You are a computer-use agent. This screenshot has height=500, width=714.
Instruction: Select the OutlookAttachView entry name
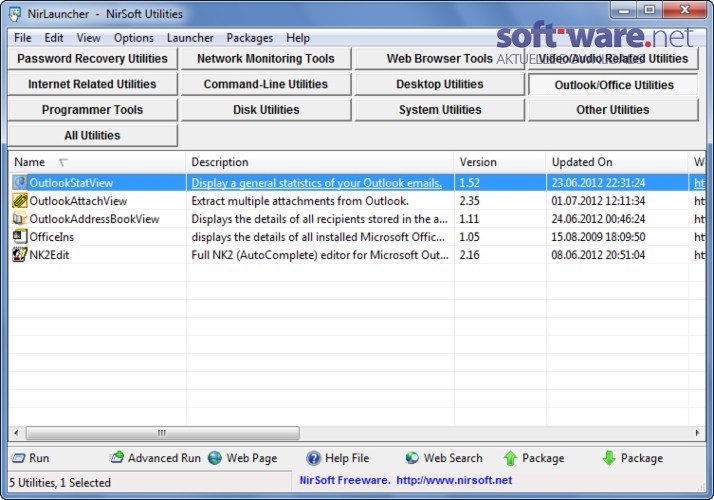tap(78, 201)
